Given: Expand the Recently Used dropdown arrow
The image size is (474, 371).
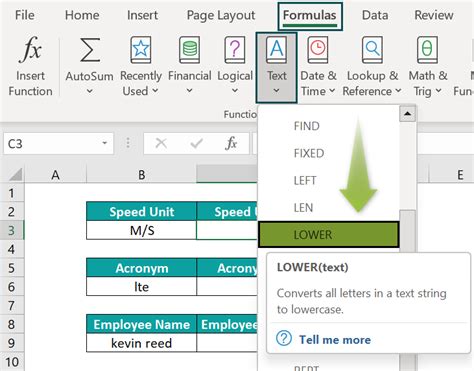Looking at the screenshot, I should pos(155,90).
